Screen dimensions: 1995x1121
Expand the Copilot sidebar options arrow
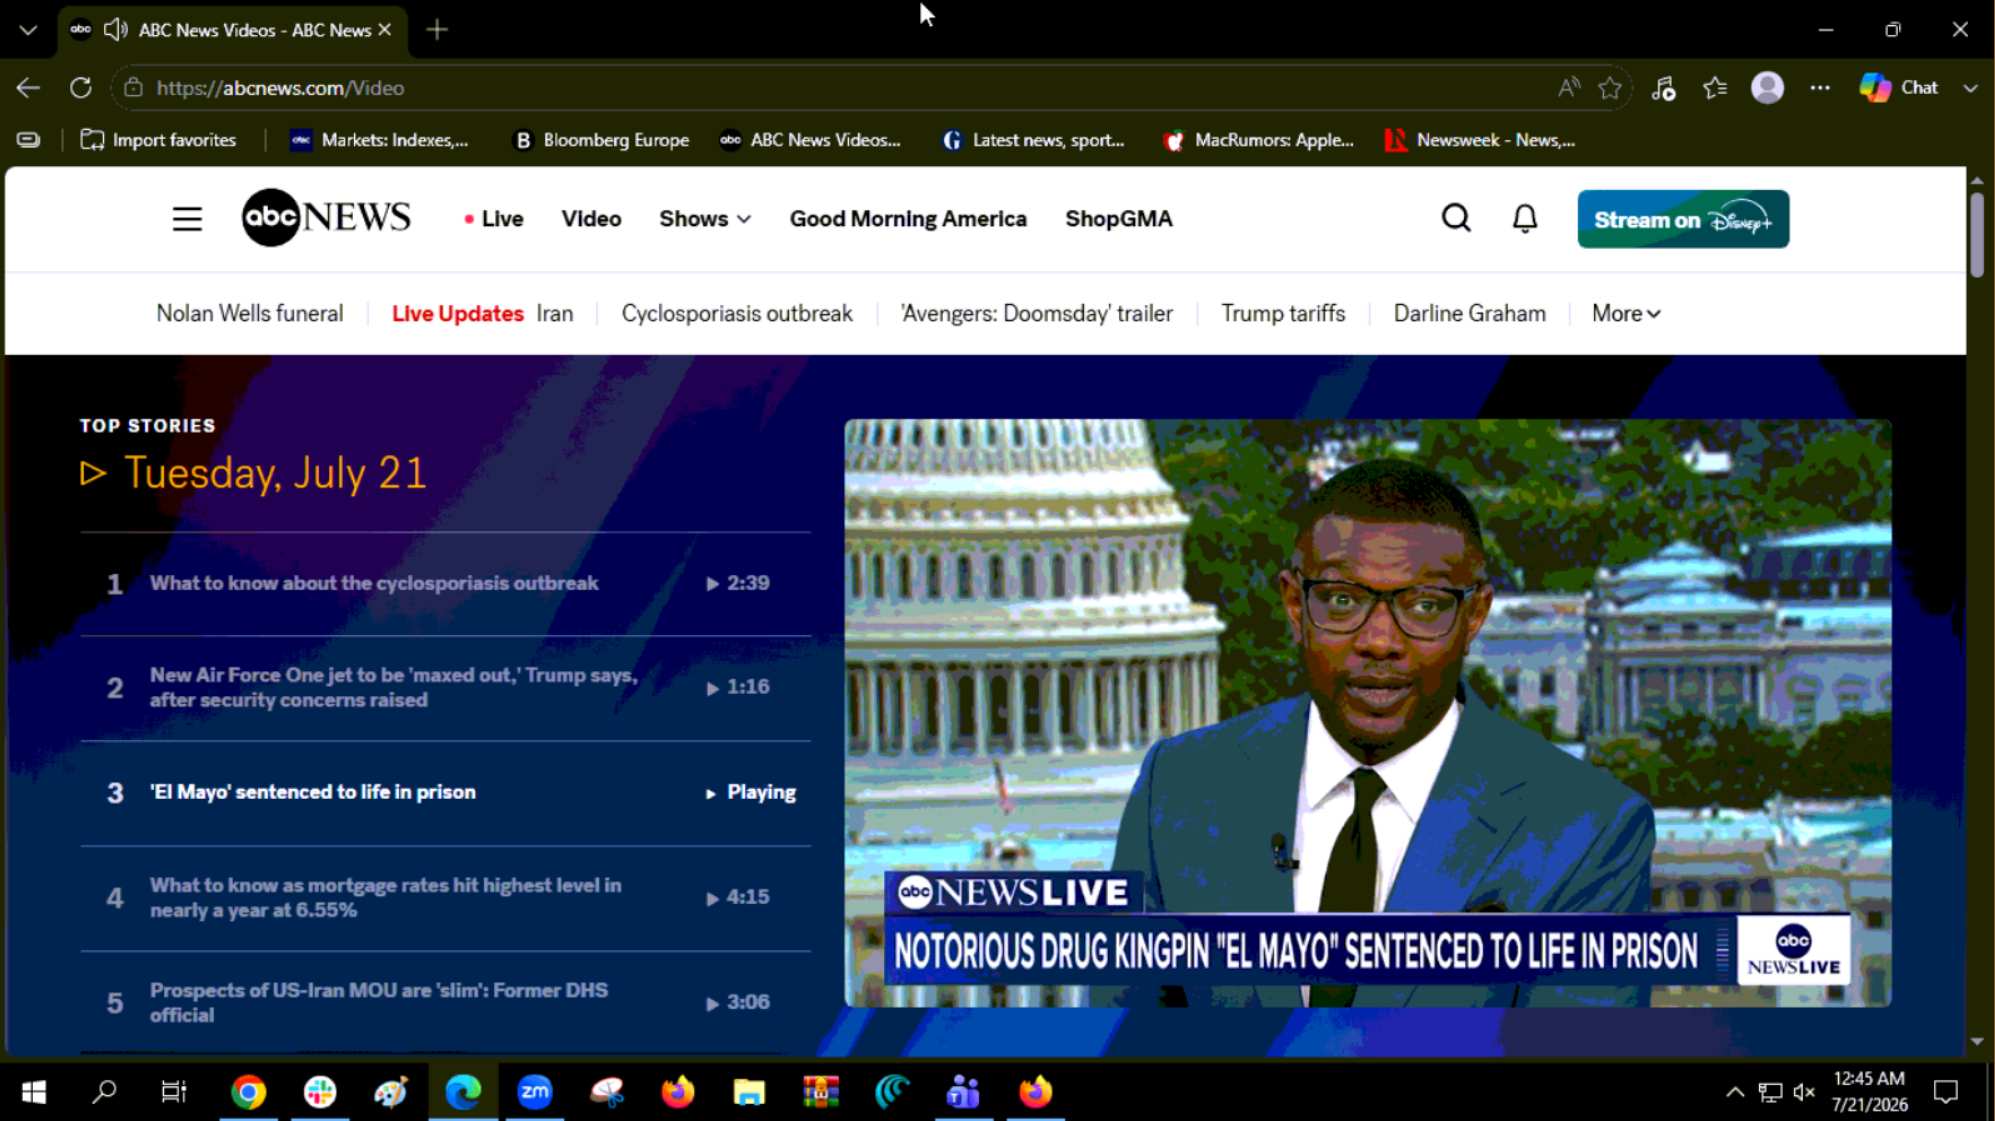1970,88
